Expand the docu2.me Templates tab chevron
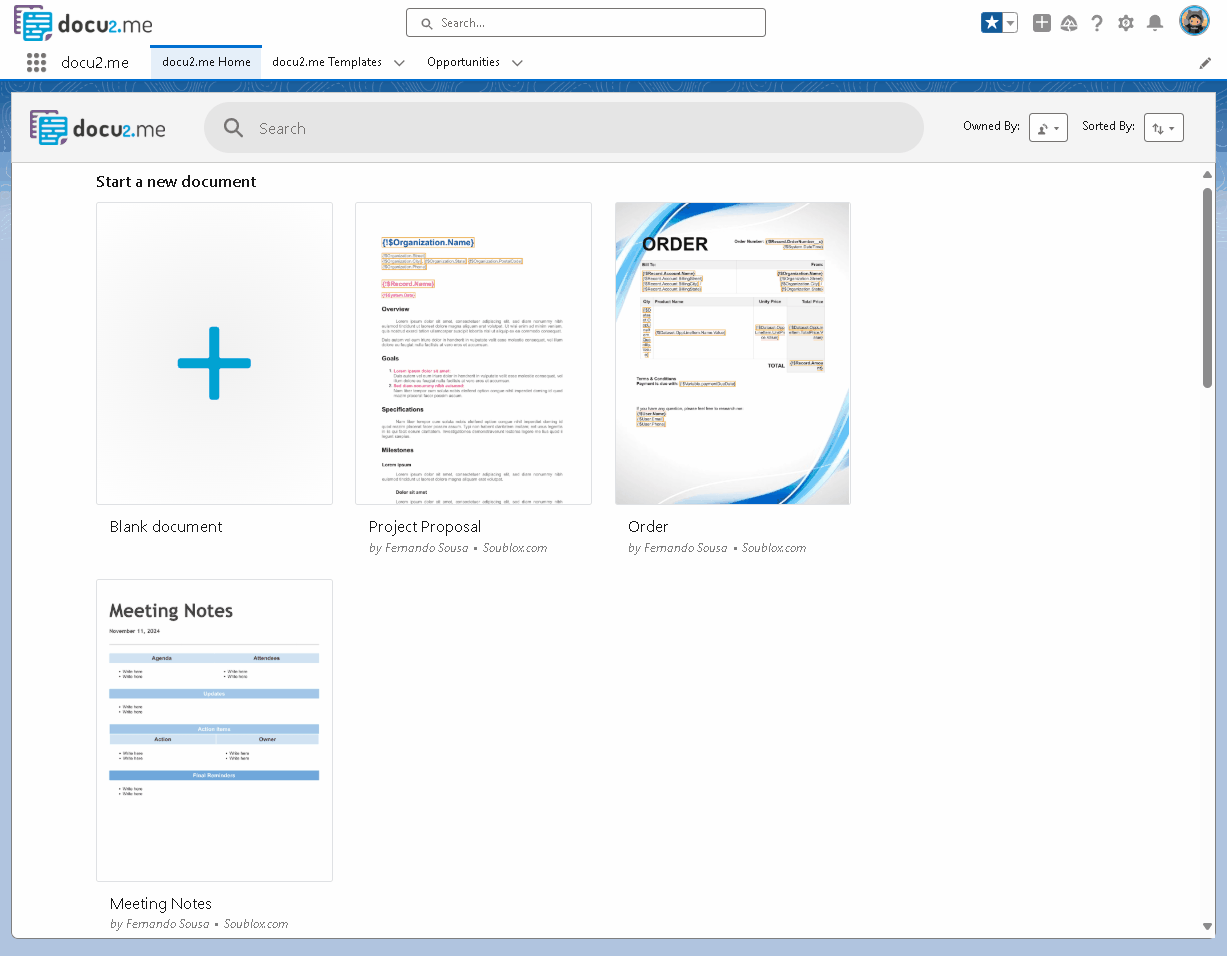The height and width of the screenshot is (956, 1227). click(x=399, y=63)
